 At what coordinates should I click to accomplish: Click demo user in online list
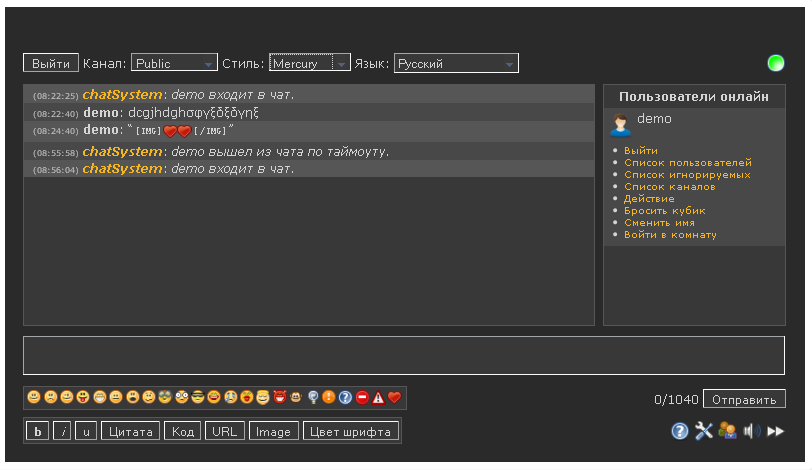[x=654, y=119]
